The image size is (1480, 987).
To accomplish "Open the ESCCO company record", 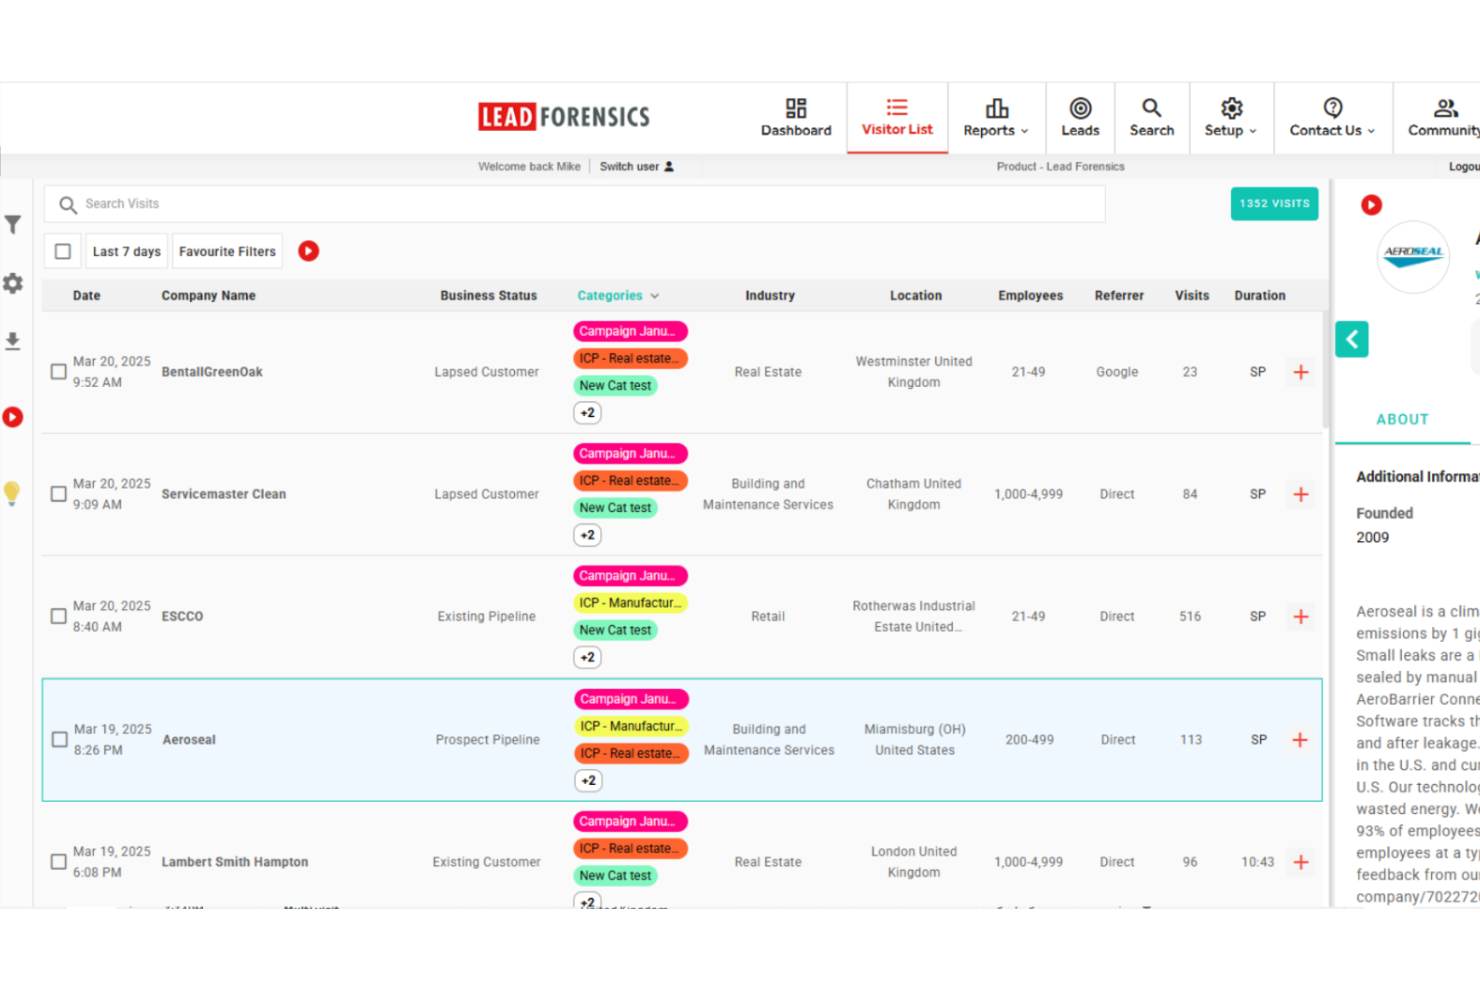I will 182,617.
